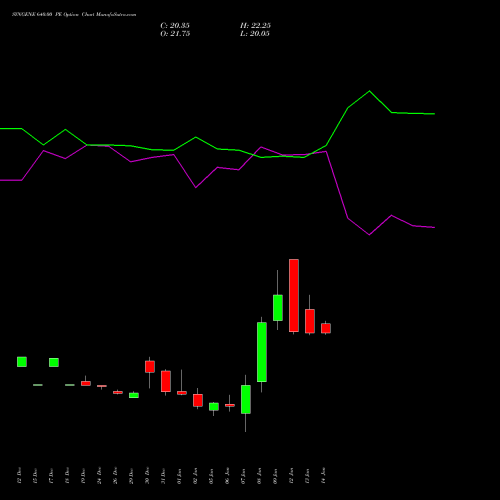Click the close price value C: 20.35
Viewport: 500px width, 500px height.
tap(175, 26)
